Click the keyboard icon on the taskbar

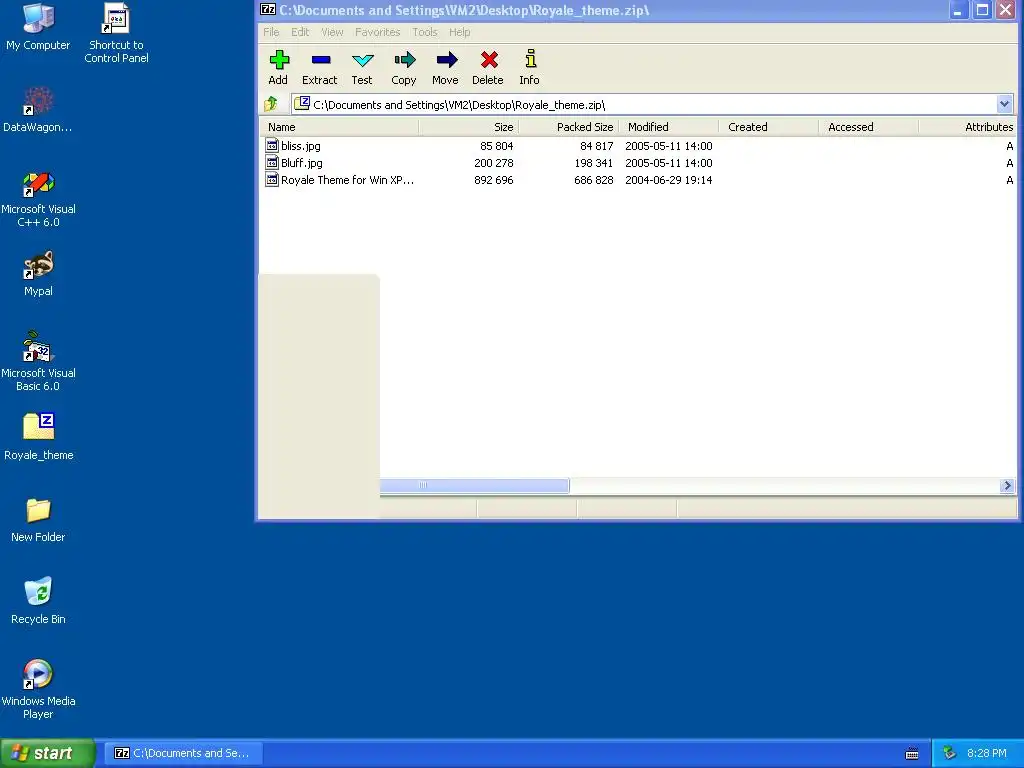click(x=912, y=754)
